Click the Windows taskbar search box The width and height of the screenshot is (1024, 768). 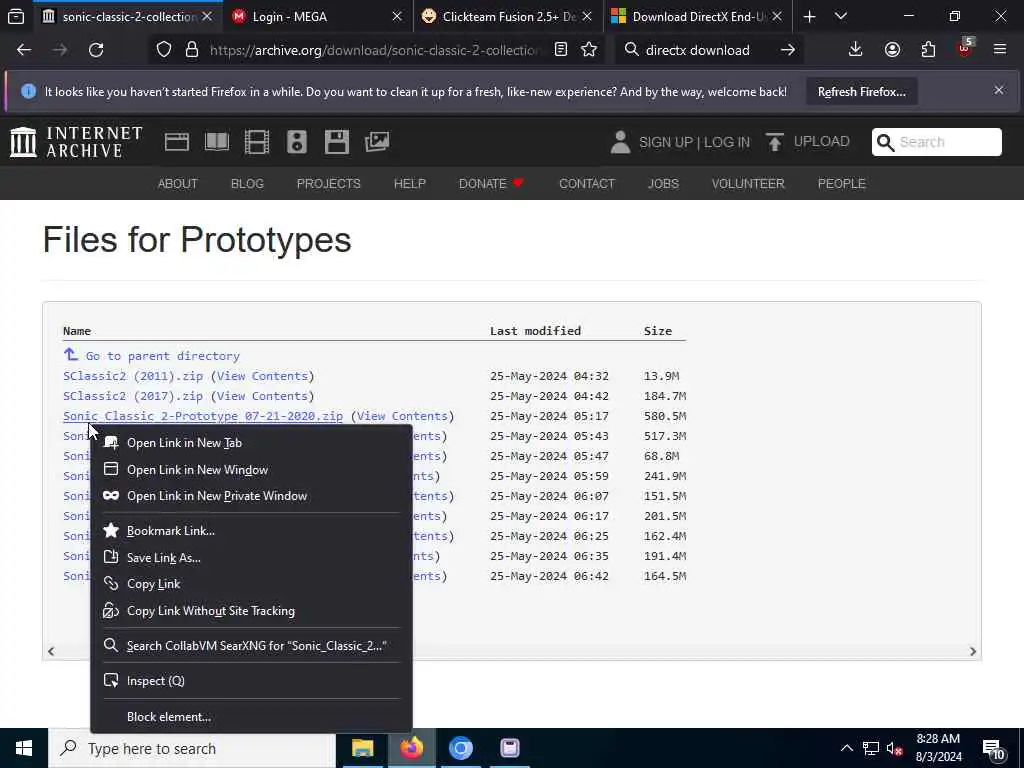[192, 748]
